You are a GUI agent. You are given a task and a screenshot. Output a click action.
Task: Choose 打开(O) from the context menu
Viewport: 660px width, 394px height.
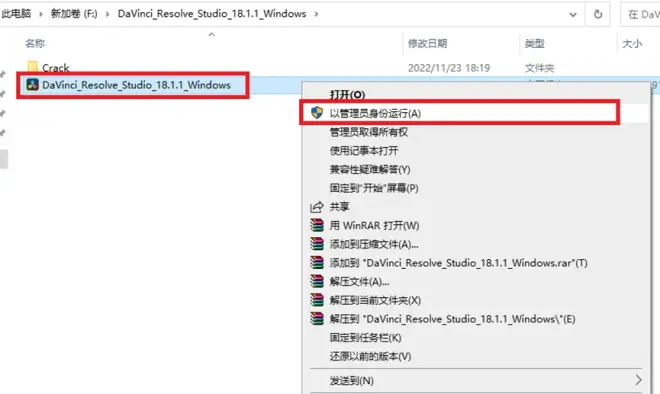coord(348,95)
